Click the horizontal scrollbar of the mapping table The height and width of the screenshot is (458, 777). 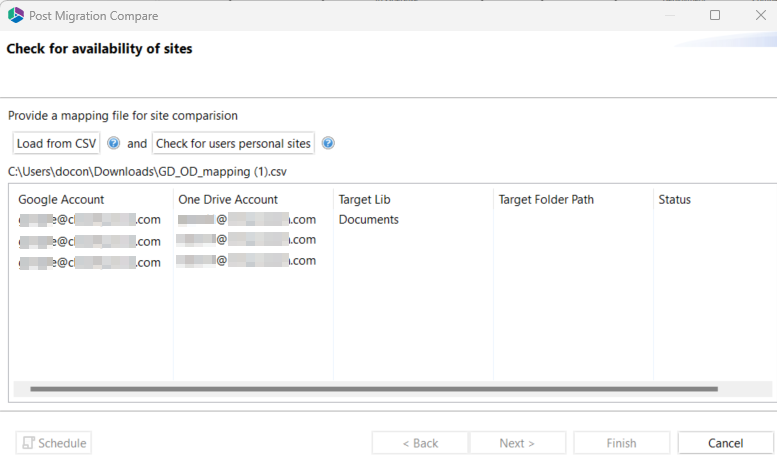click(374, 388)
